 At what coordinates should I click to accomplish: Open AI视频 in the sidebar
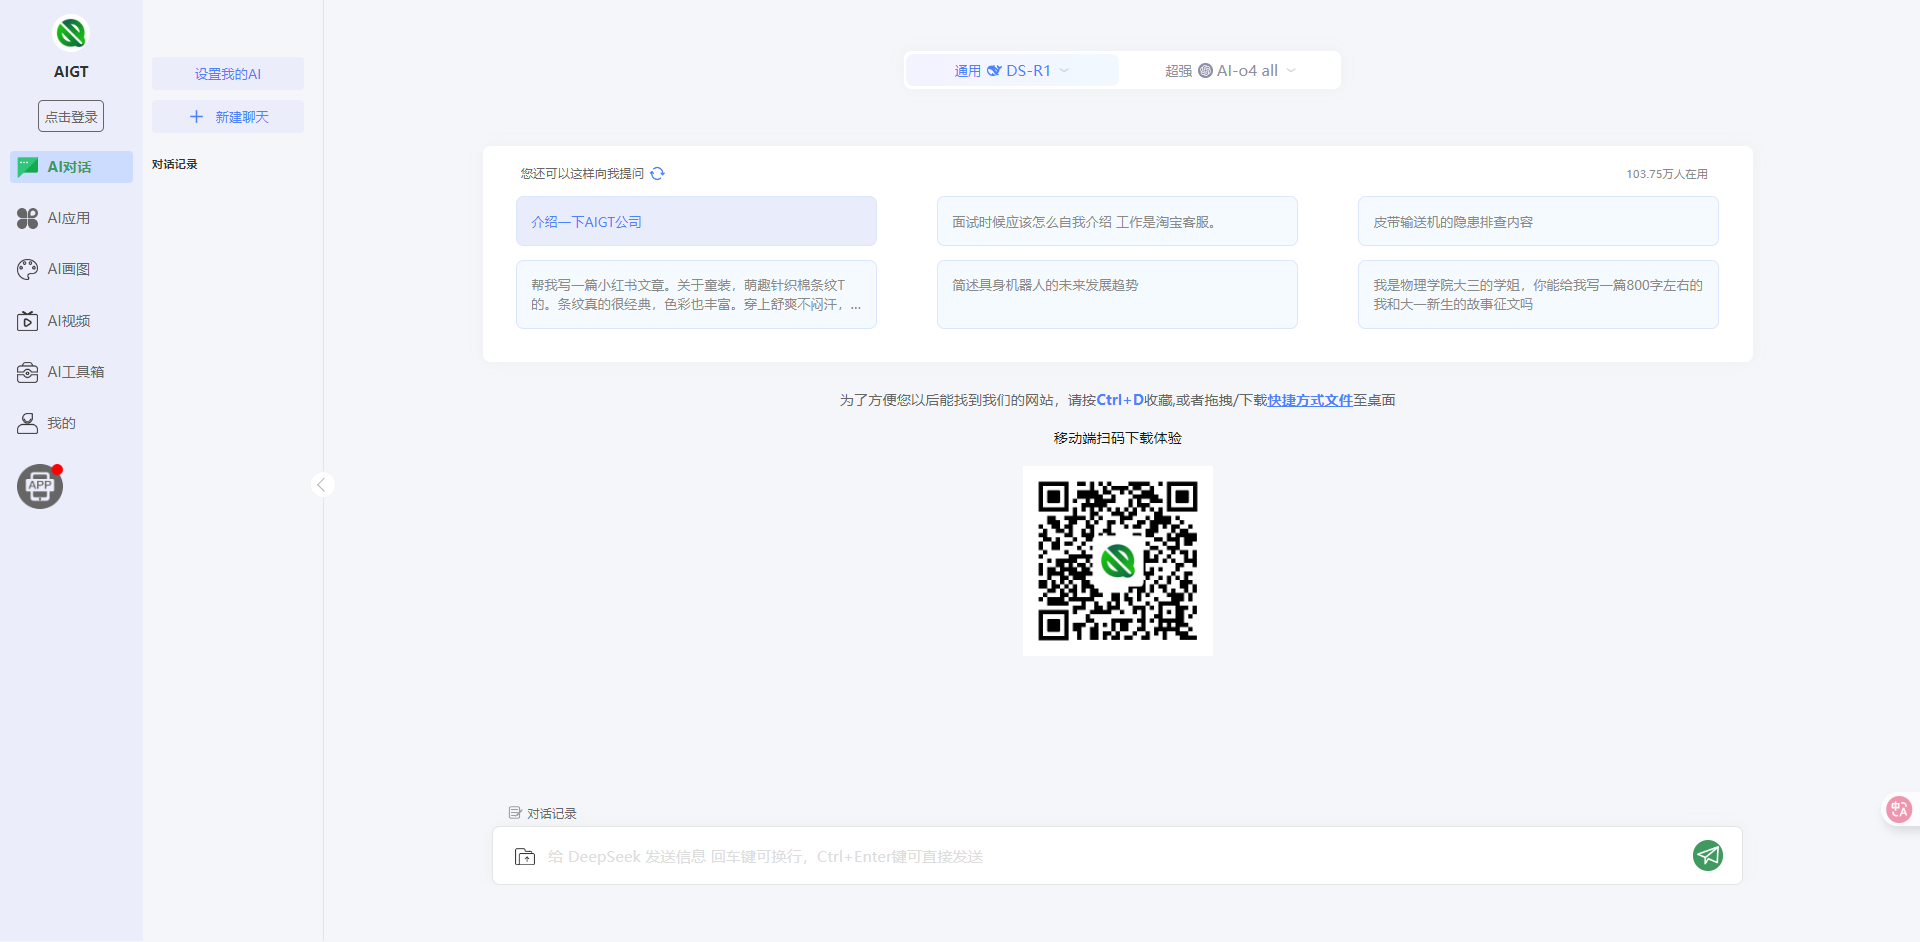tap(69, 321)
